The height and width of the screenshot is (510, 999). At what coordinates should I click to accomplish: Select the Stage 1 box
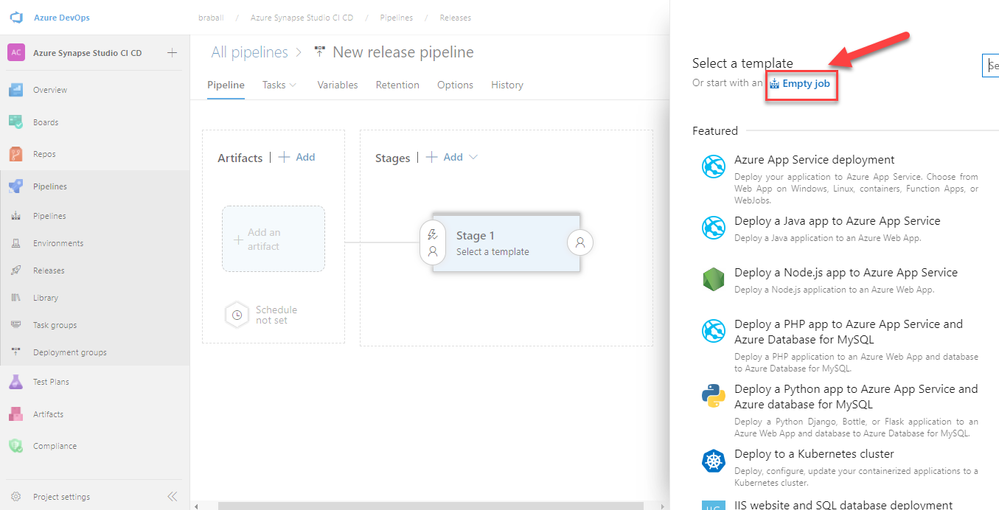506,243
